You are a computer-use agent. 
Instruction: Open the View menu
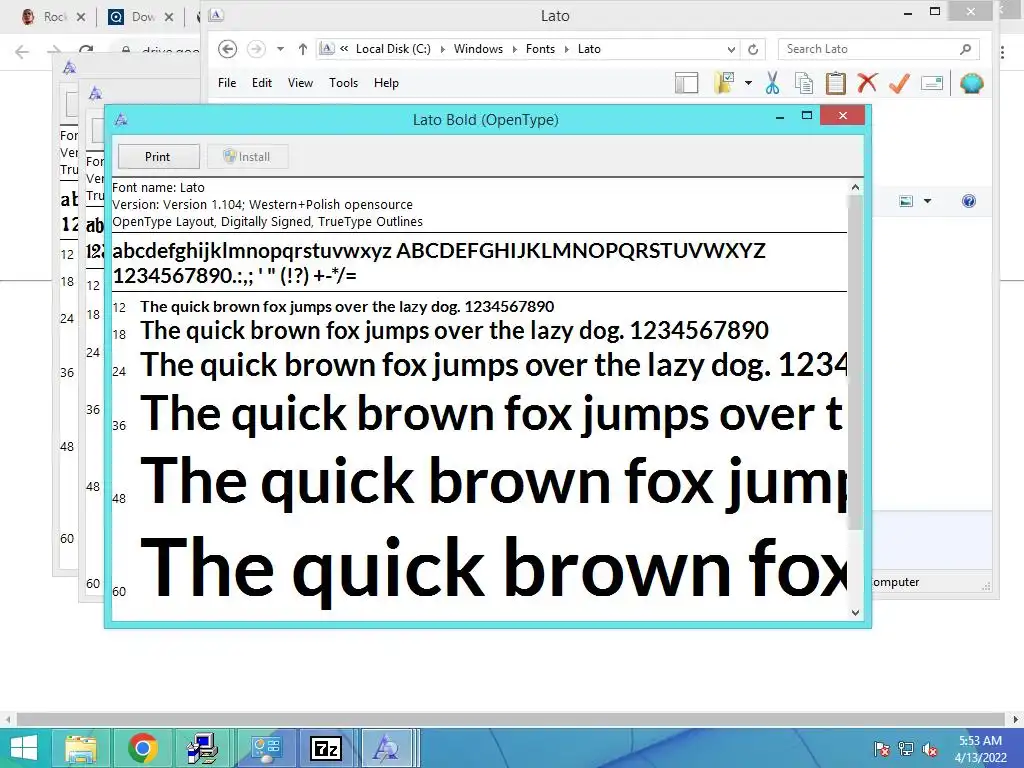(300, 83)
